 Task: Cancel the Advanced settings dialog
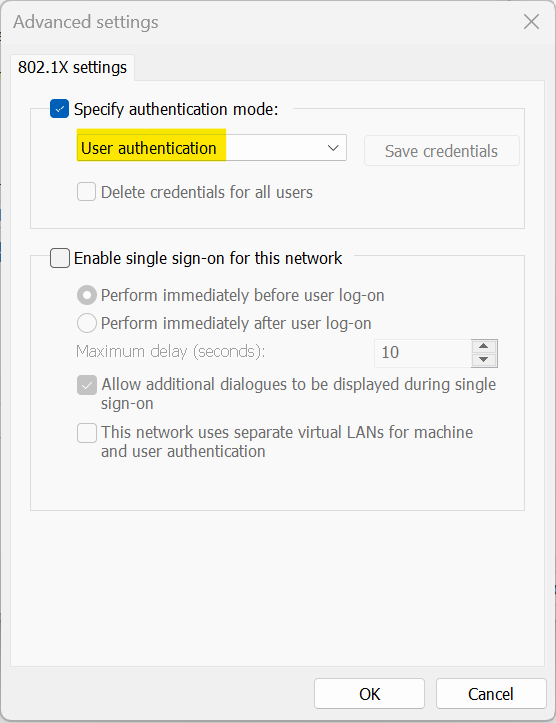coord(491,693)
